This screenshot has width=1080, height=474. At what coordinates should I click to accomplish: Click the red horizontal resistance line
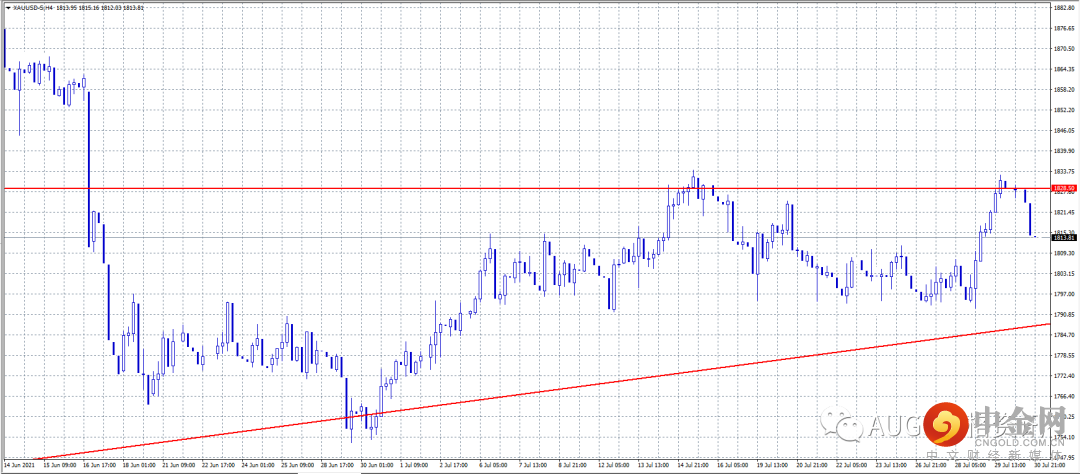pos(526,187)
